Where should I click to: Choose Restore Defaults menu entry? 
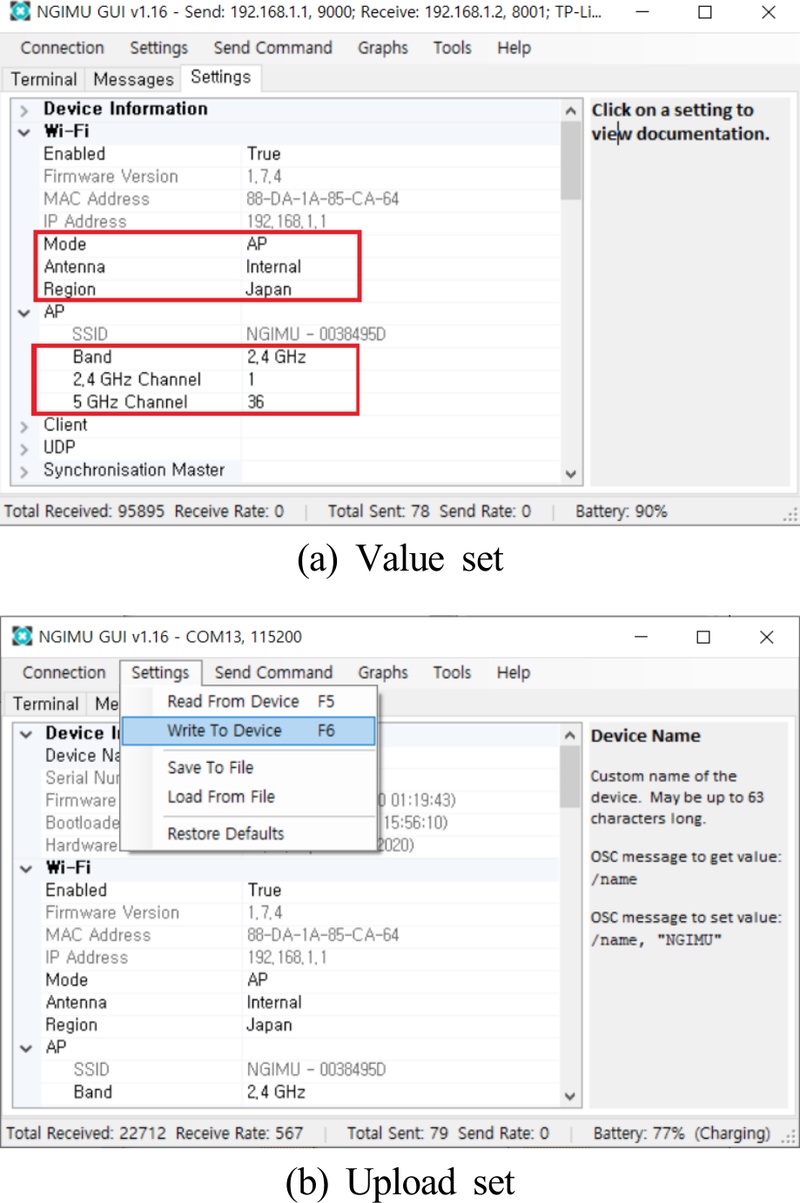248,834
